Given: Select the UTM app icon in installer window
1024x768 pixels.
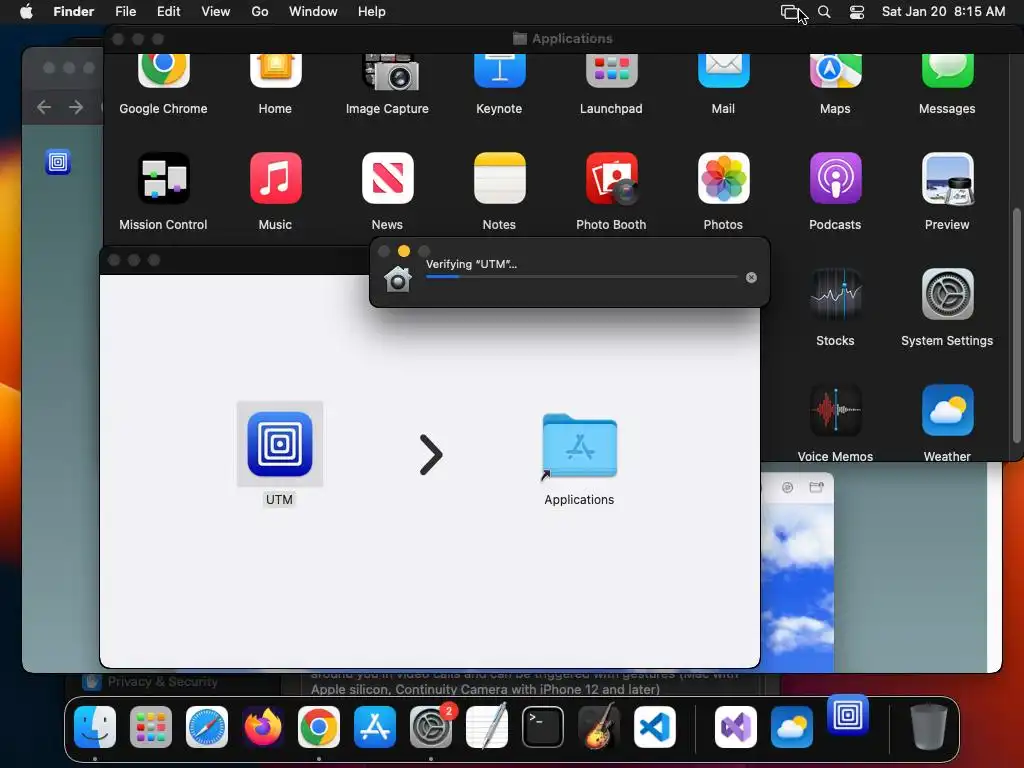Looking at the screenshot, I should pos(280,444).
